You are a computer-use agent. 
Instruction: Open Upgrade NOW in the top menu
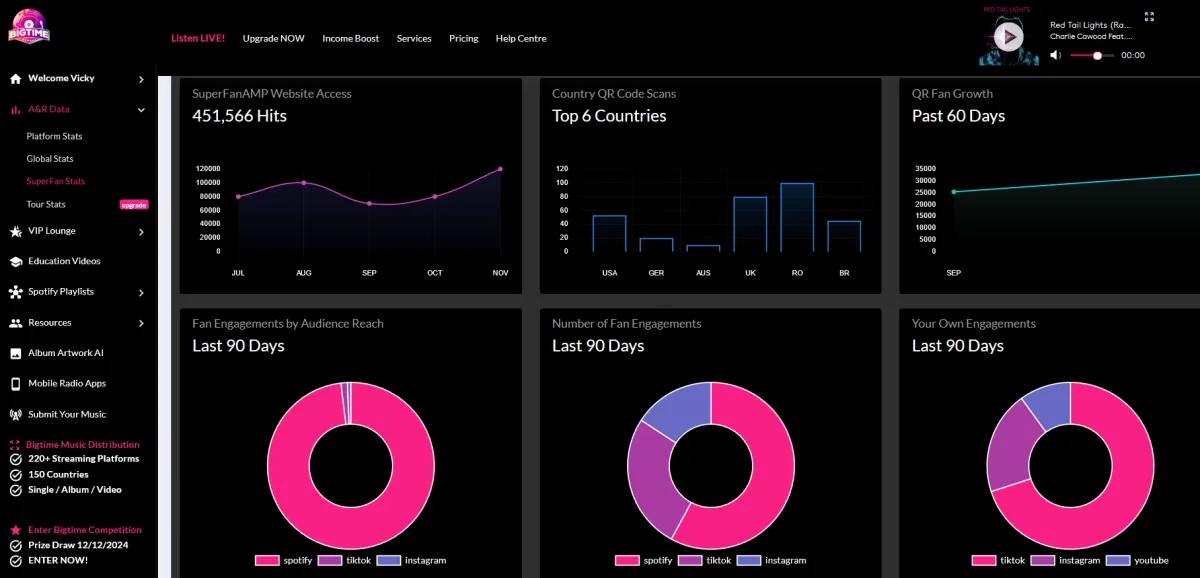click(274, 38)
